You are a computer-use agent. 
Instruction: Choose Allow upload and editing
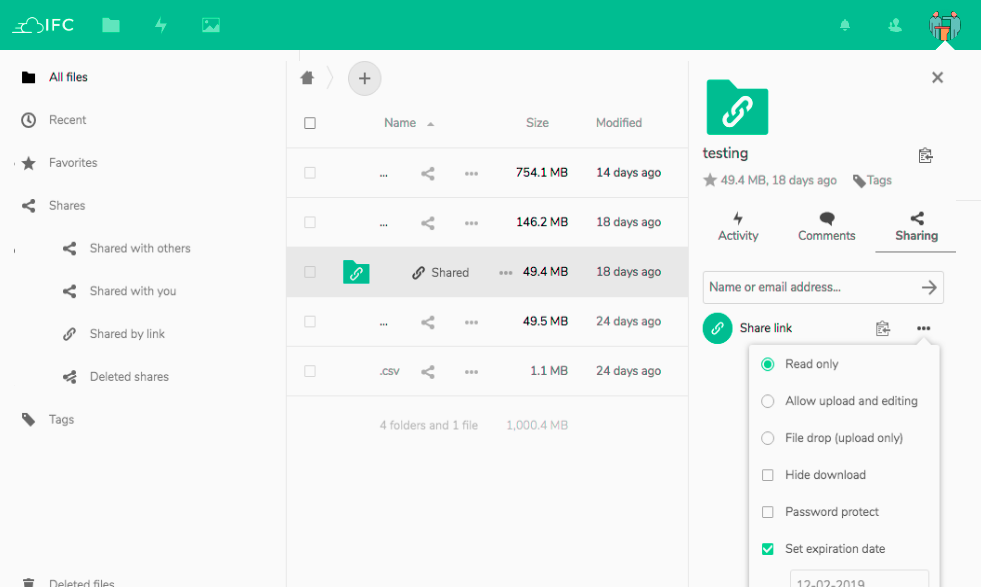pyautogui.click(x=768, y=401)
